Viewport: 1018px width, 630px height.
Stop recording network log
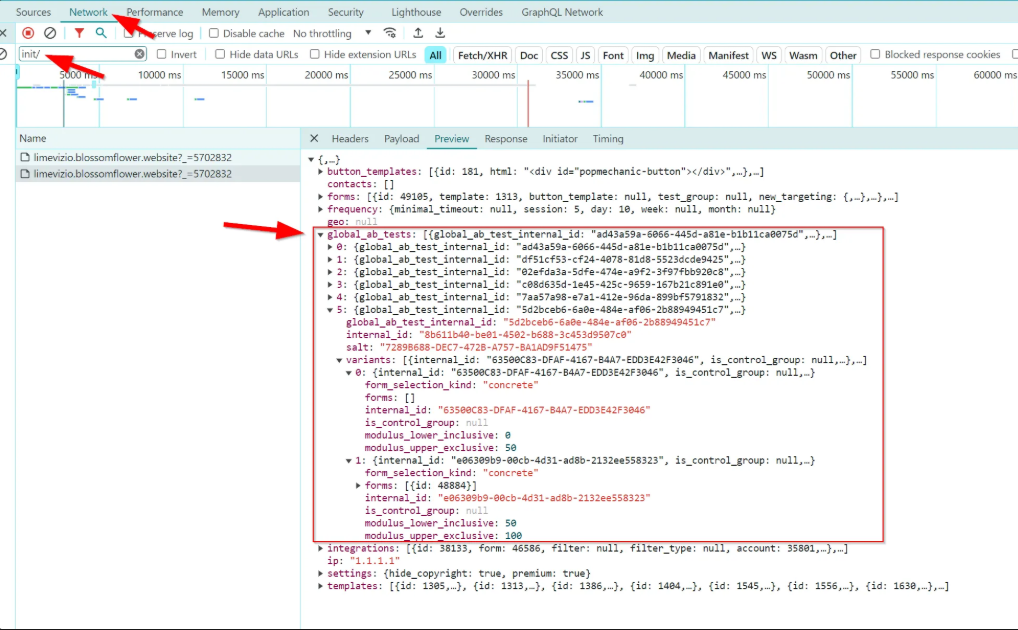[x=28, y=33]
